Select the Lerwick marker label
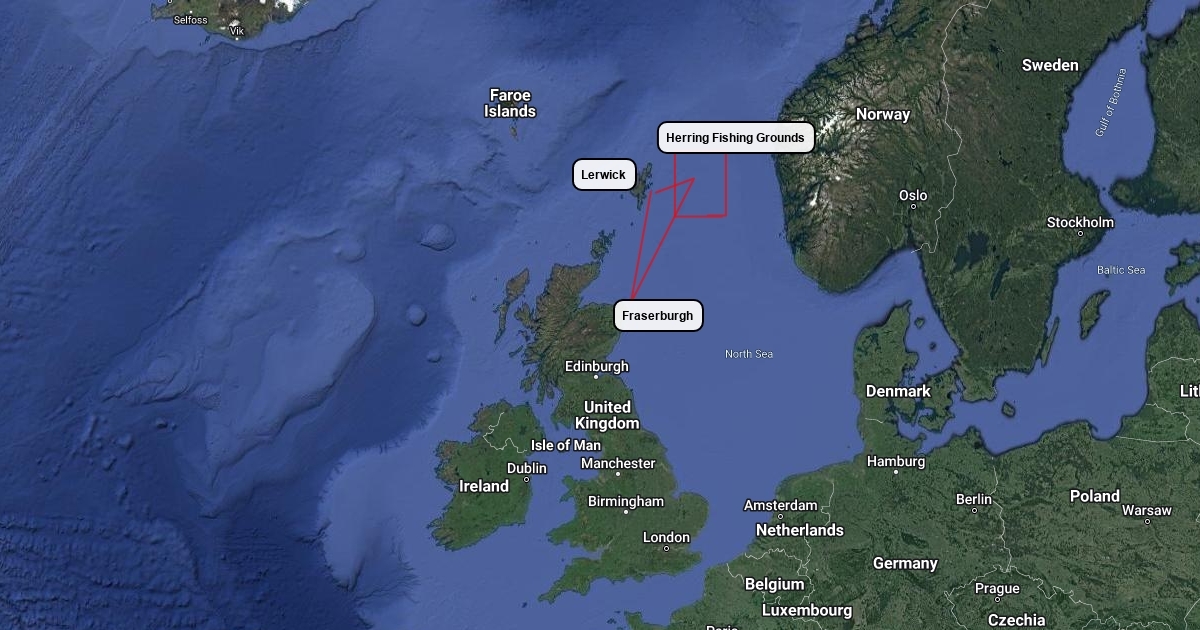 coord(603,175)
